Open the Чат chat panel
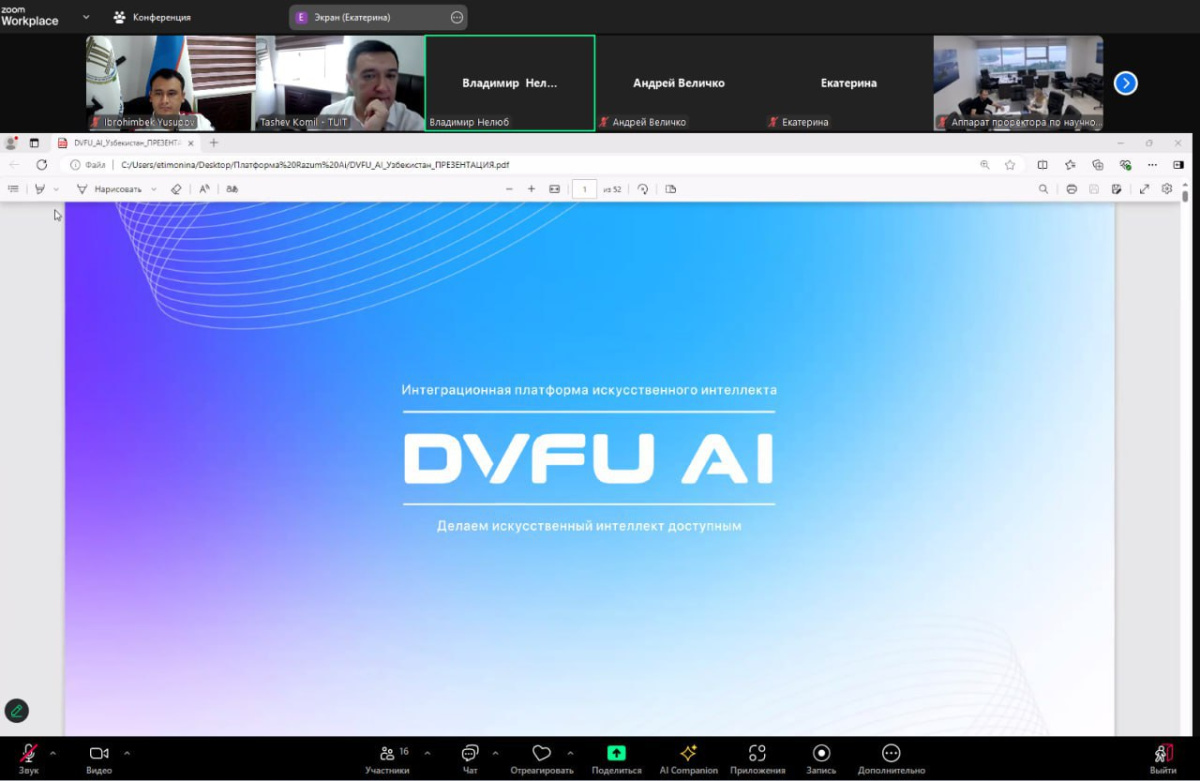1200x781 pixels. (x=470, y=759)
